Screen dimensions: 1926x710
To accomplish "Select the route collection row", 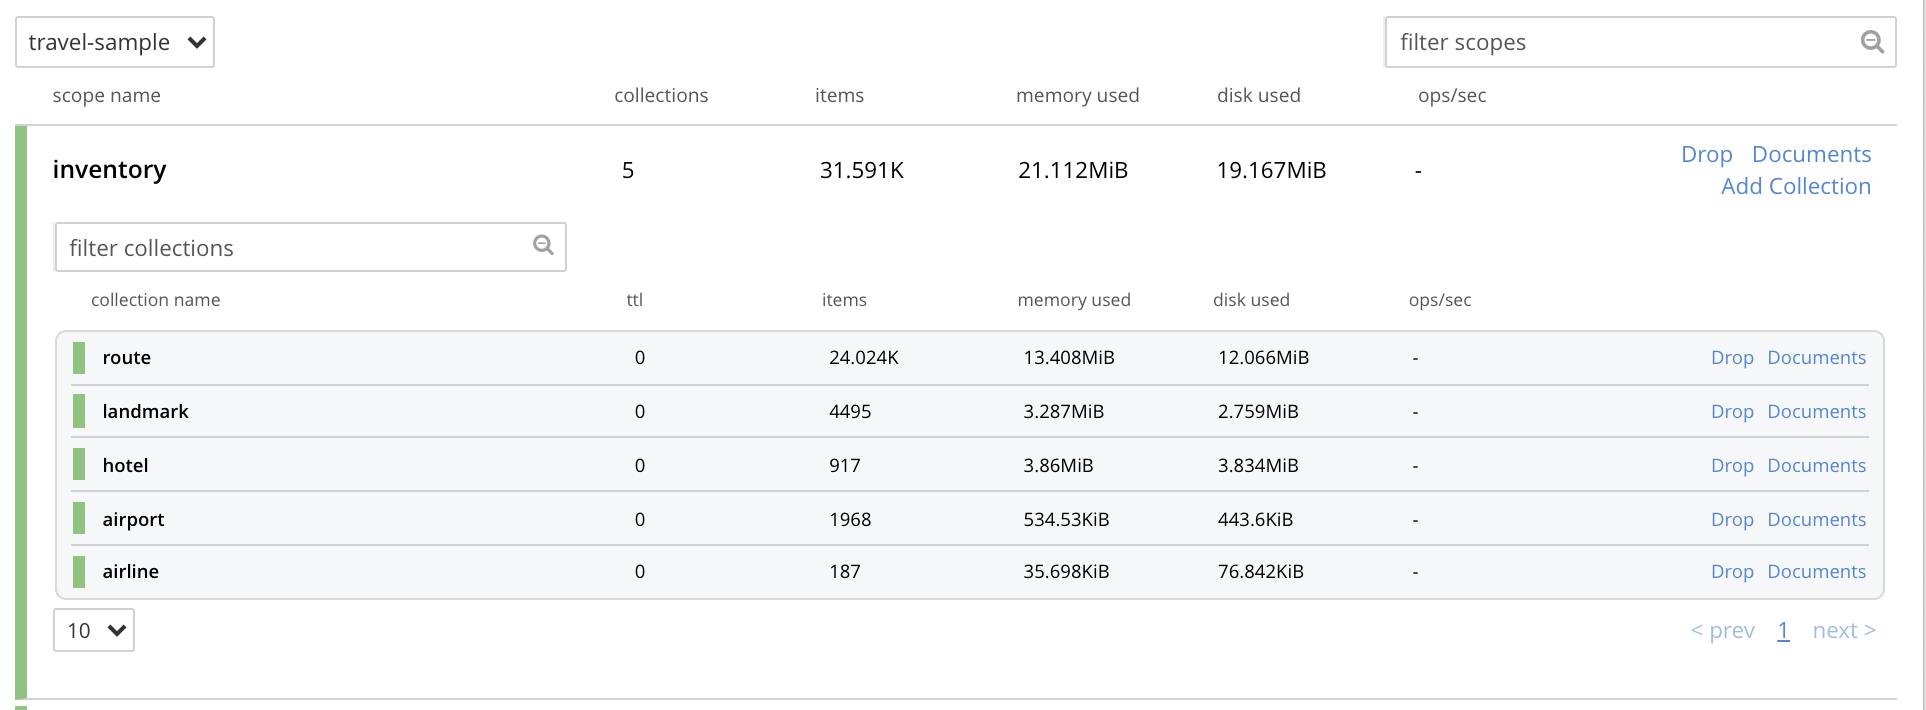I will tap(127, 358).
